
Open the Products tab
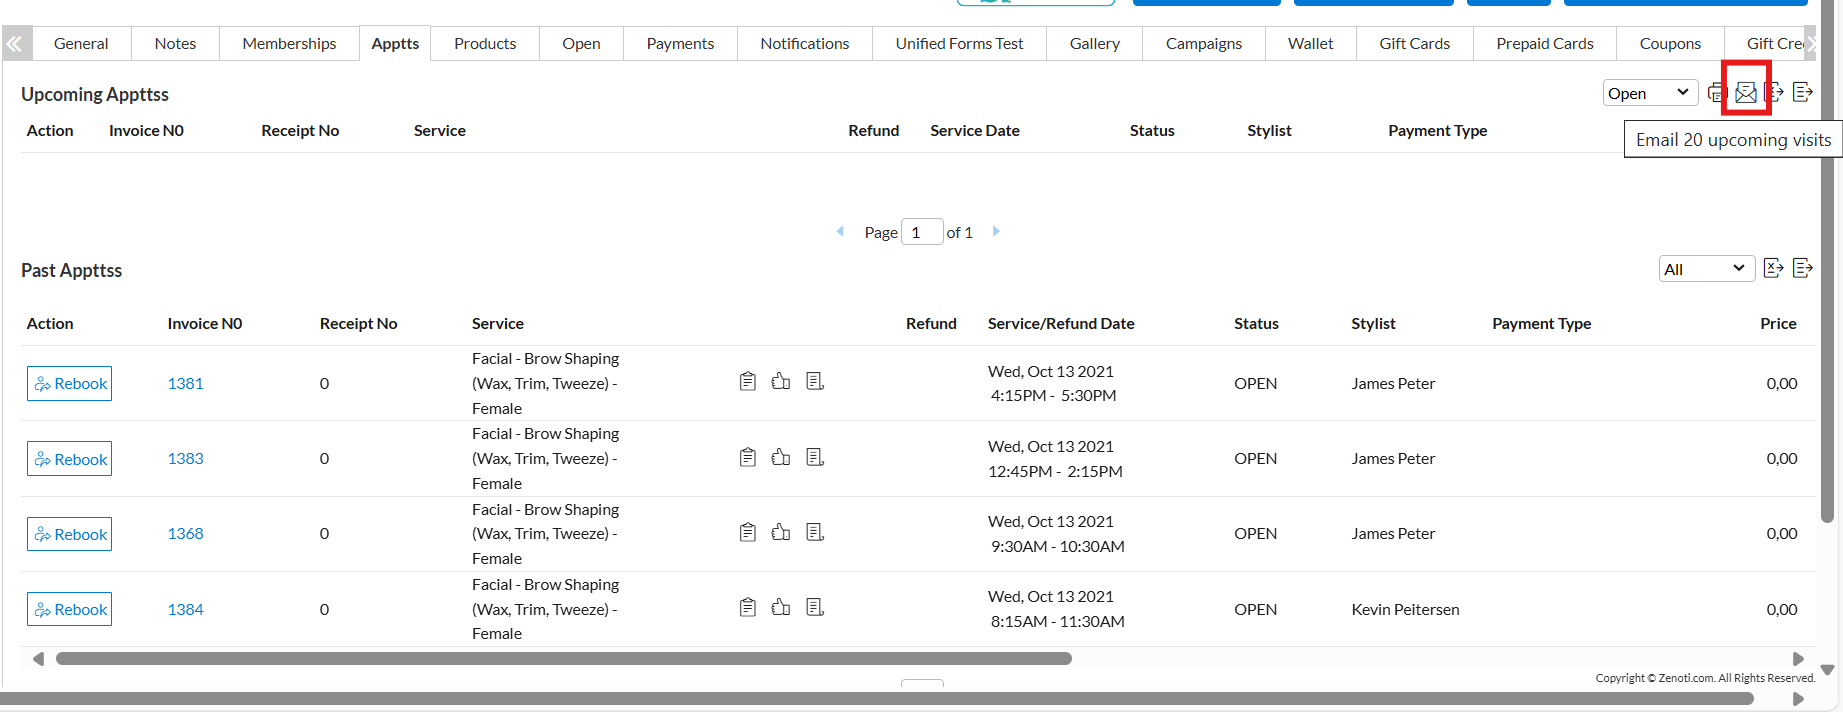coord(485,44)
